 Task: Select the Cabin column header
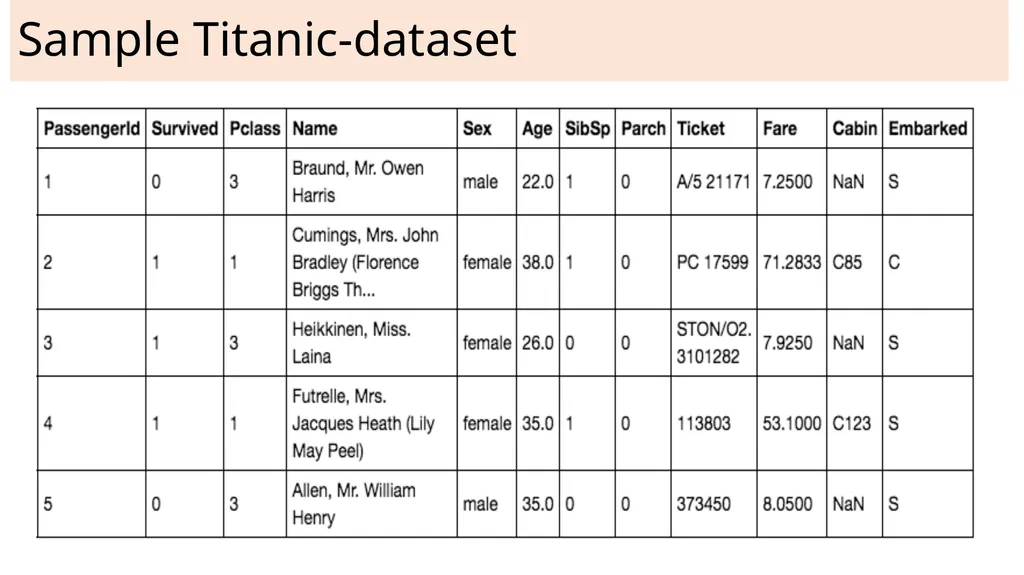point(854,129)
